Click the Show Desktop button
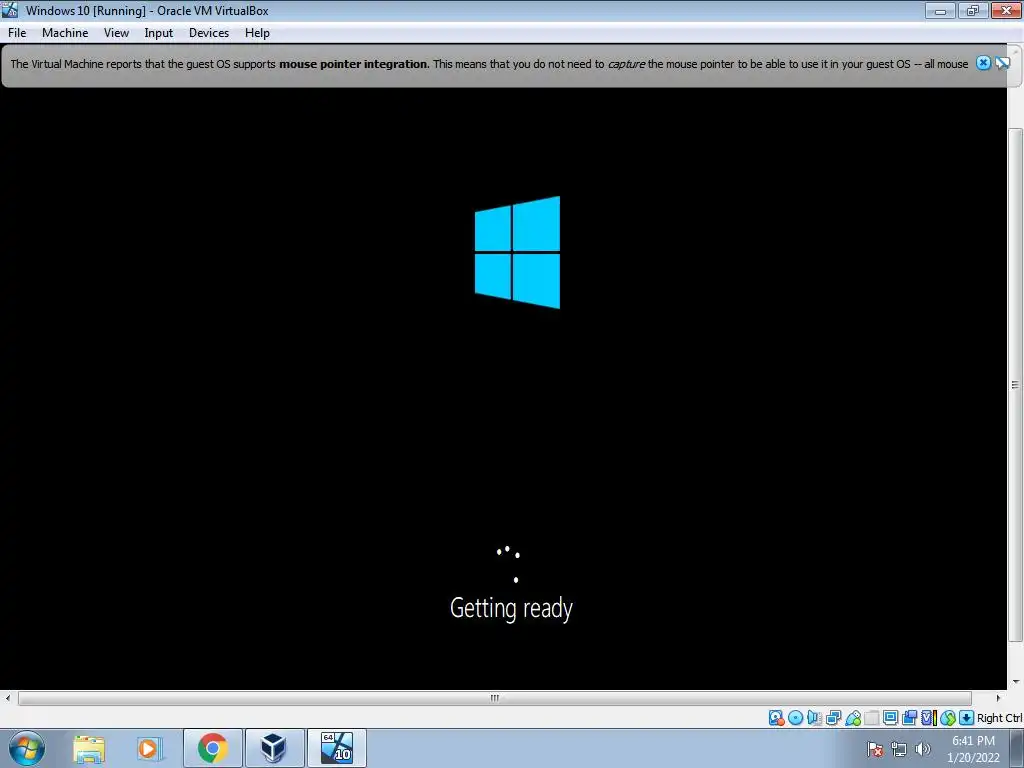Image resolution: width=1024 pixels, height=768 pixels. click(x=1017, y=748)
